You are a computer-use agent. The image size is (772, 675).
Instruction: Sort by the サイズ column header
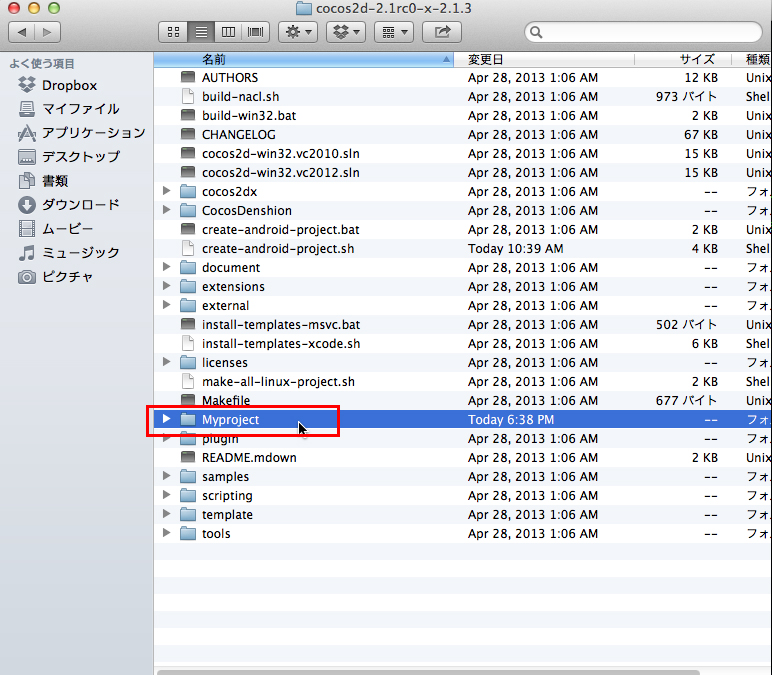[x=683, y=60]
